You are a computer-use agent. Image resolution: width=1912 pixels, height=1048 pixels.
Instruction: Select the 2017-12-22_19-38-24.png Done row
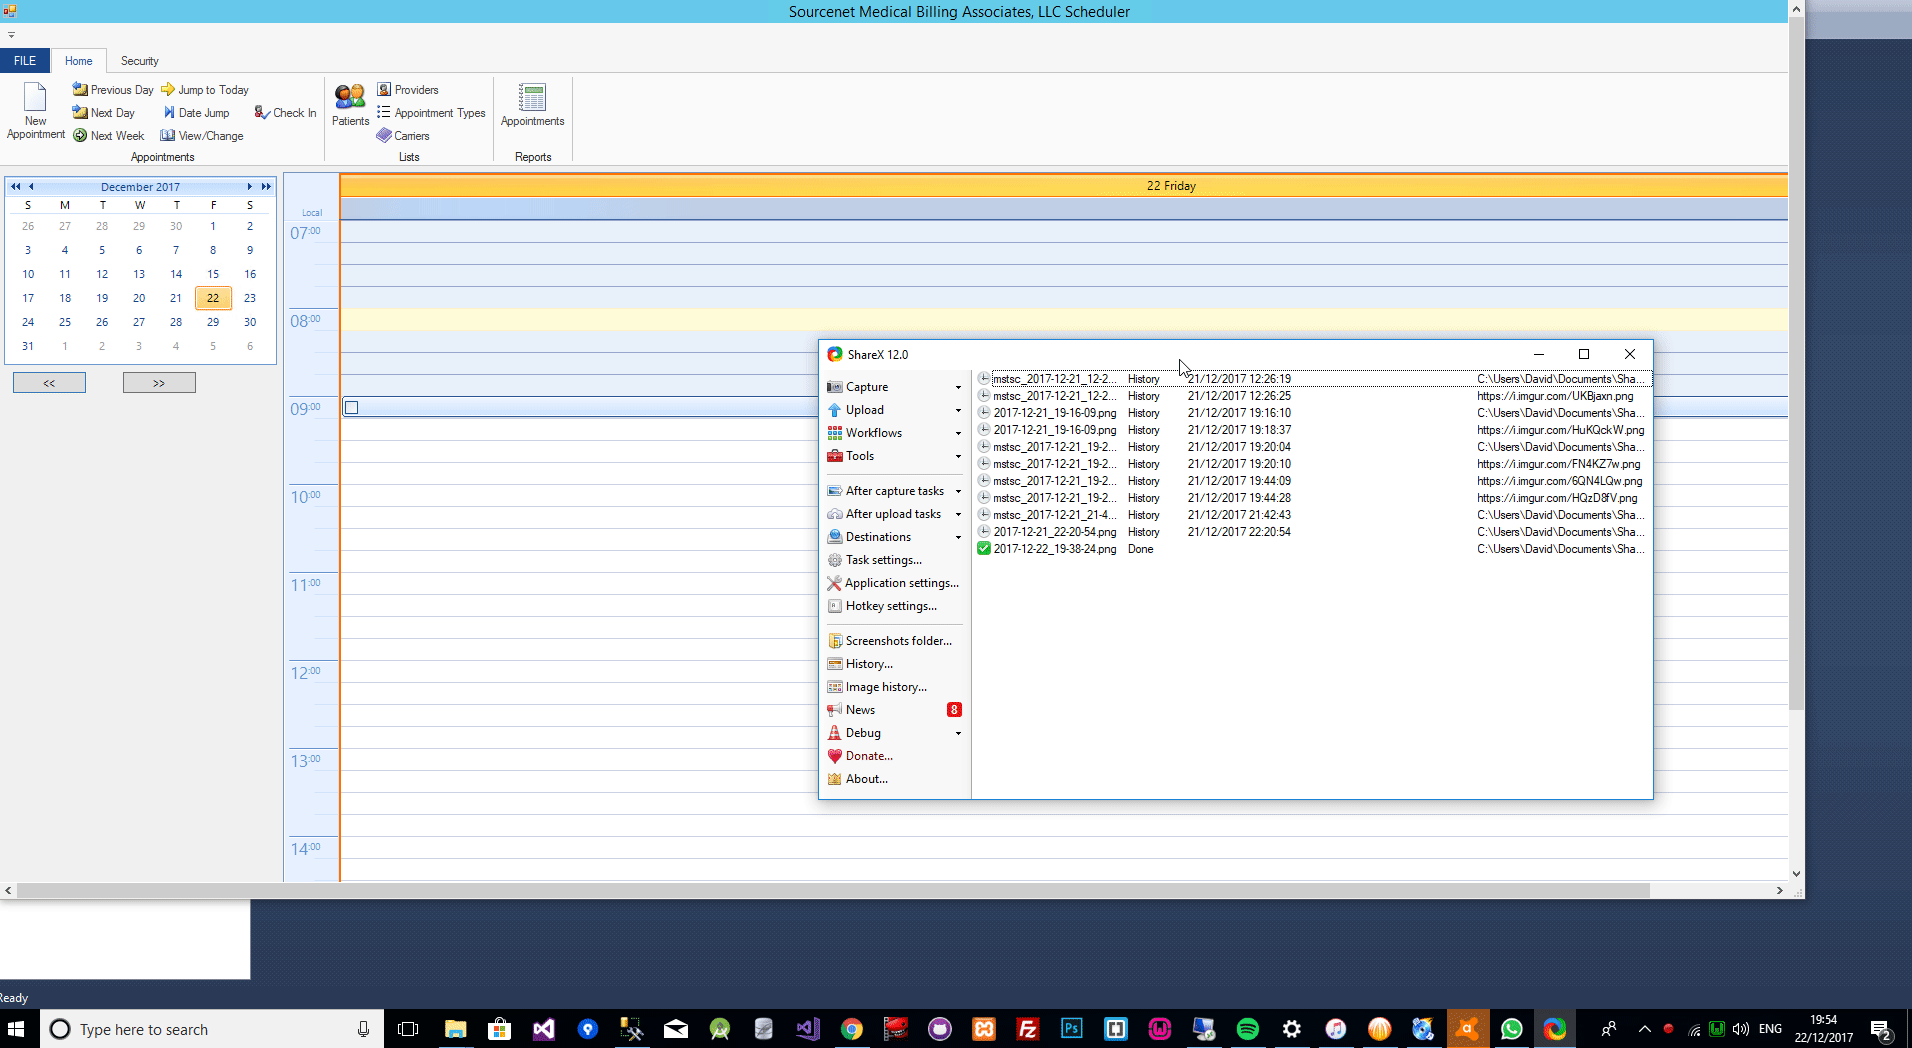(1311, 549)
